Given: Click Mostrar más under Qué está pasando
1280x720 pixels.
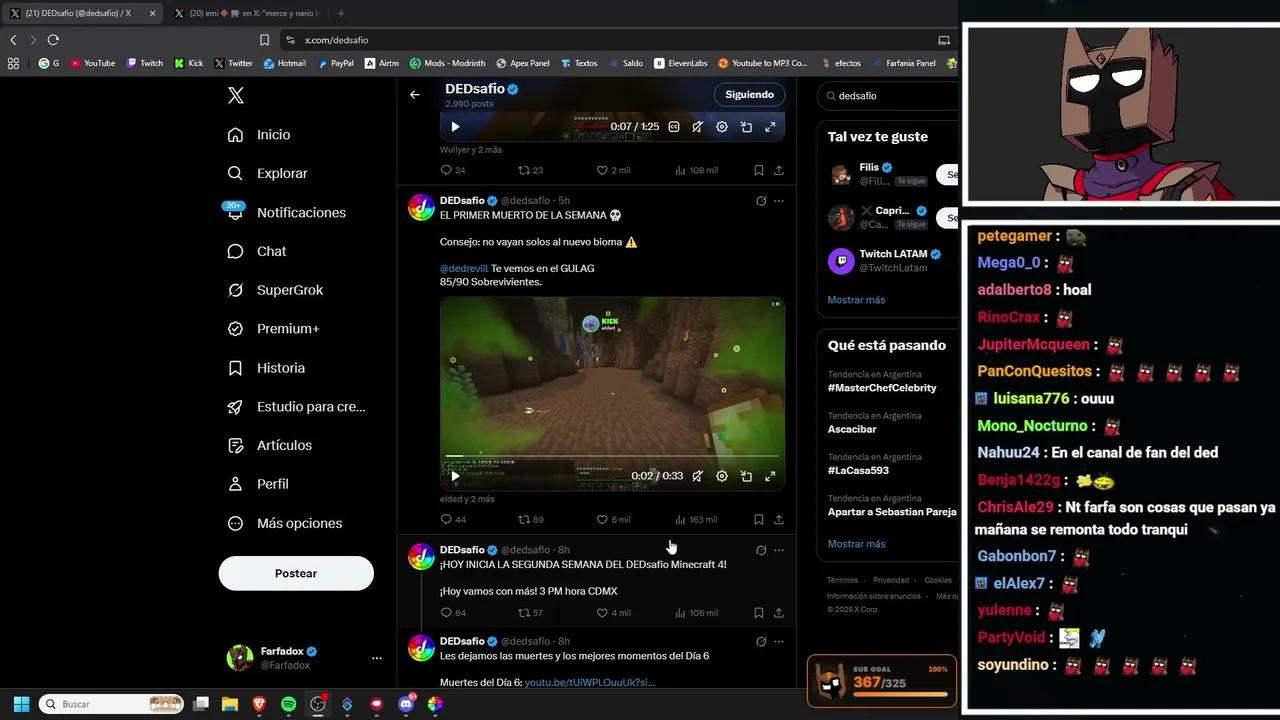Looking at the screenshot, I should point(856,544).
